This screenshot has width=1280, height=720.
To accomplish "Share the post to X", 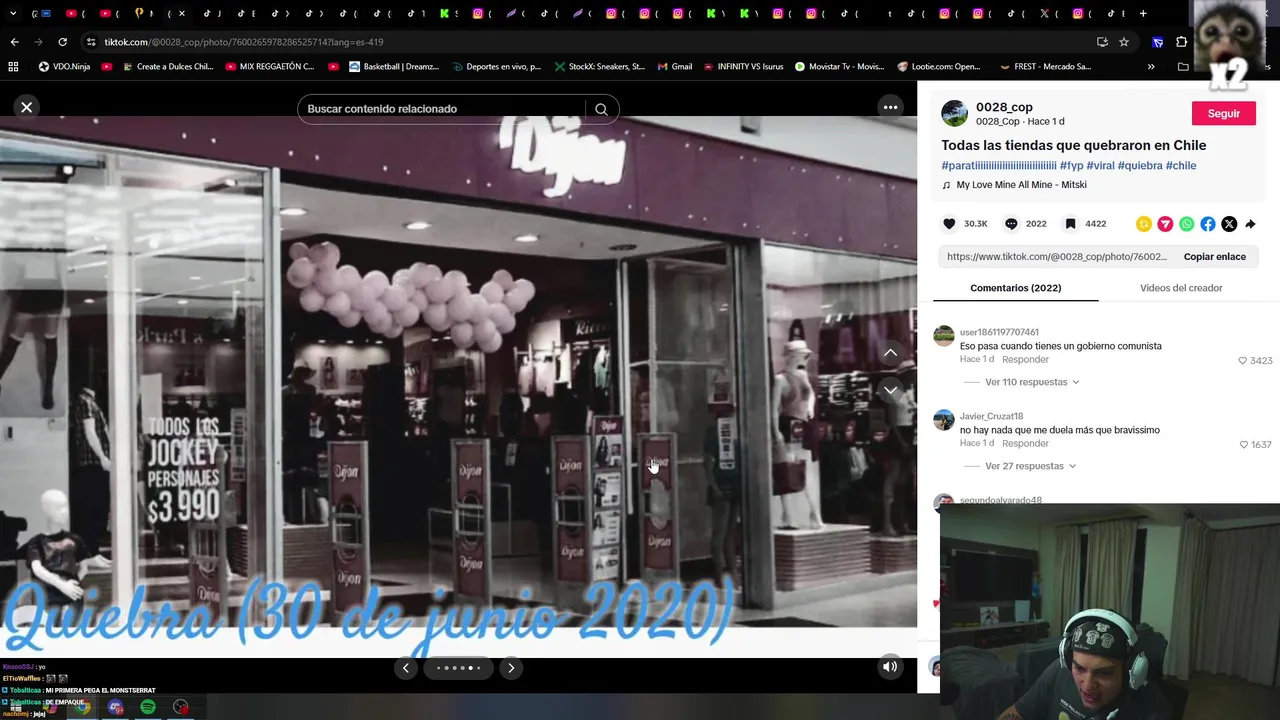I will 1229,224.
